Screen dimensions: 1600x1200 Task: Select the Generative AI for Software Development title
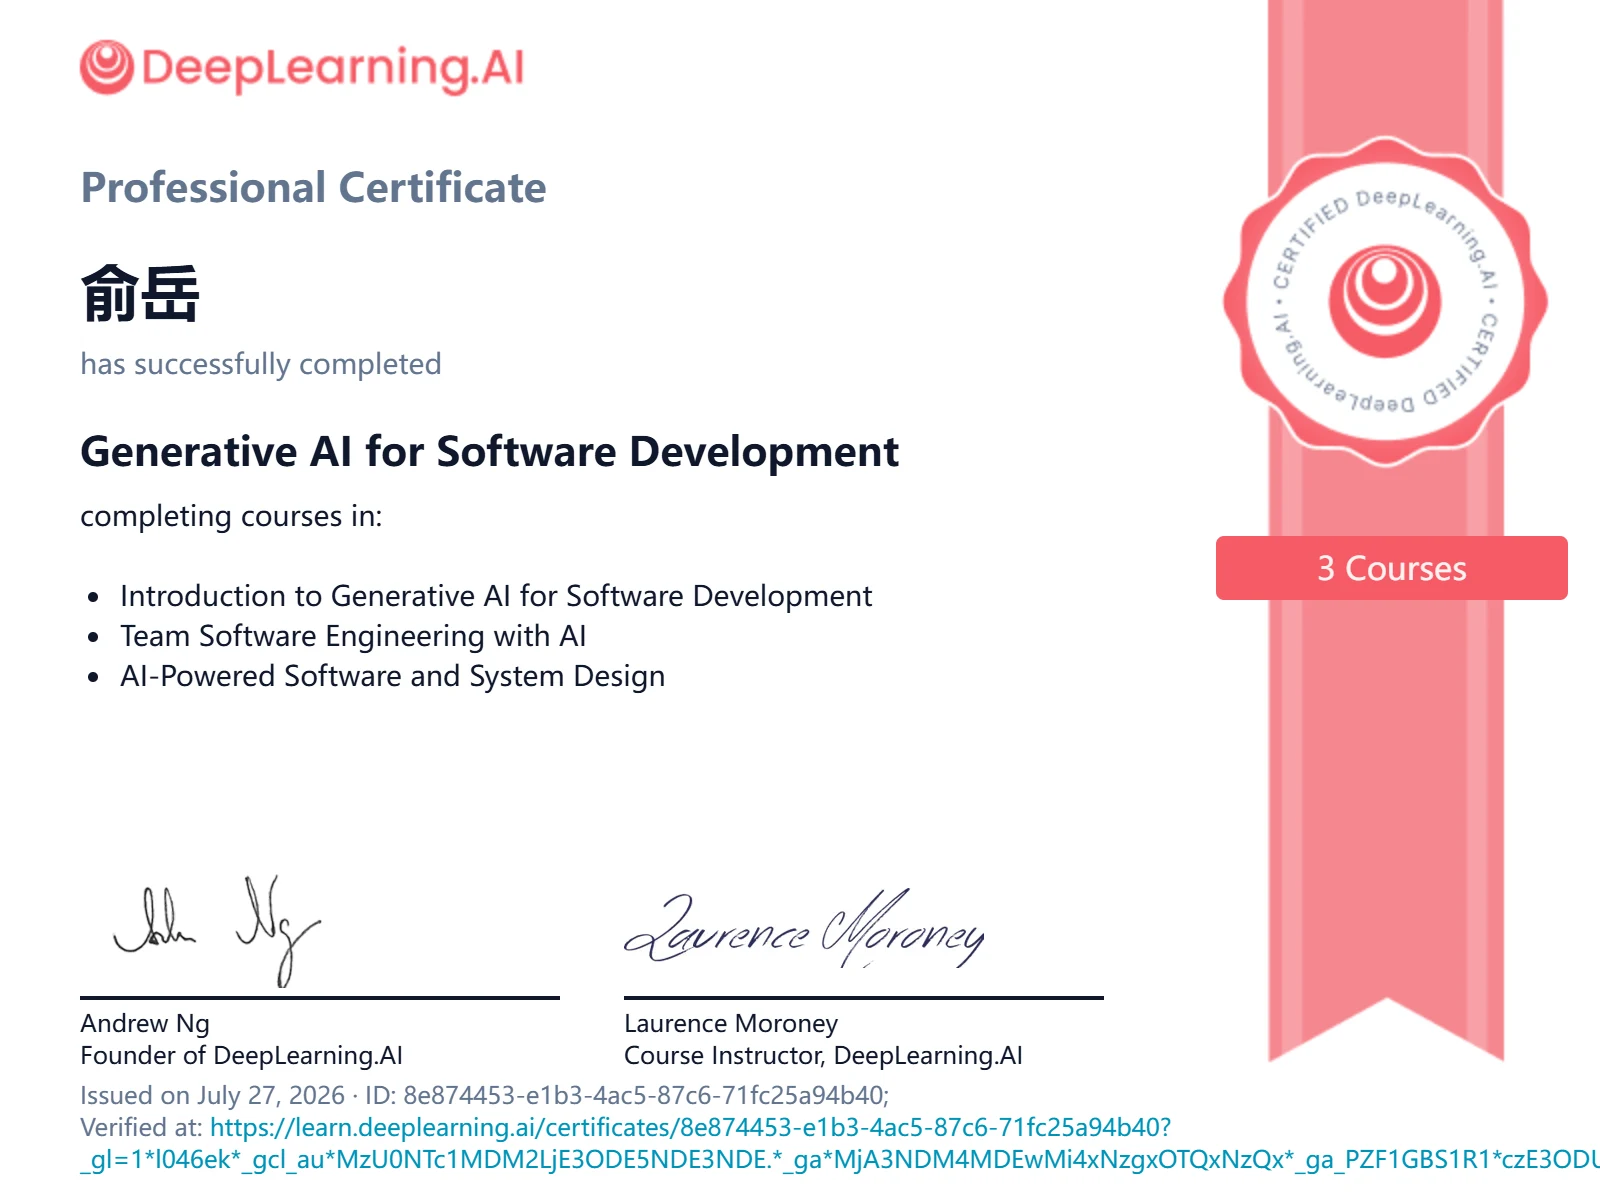489,452
